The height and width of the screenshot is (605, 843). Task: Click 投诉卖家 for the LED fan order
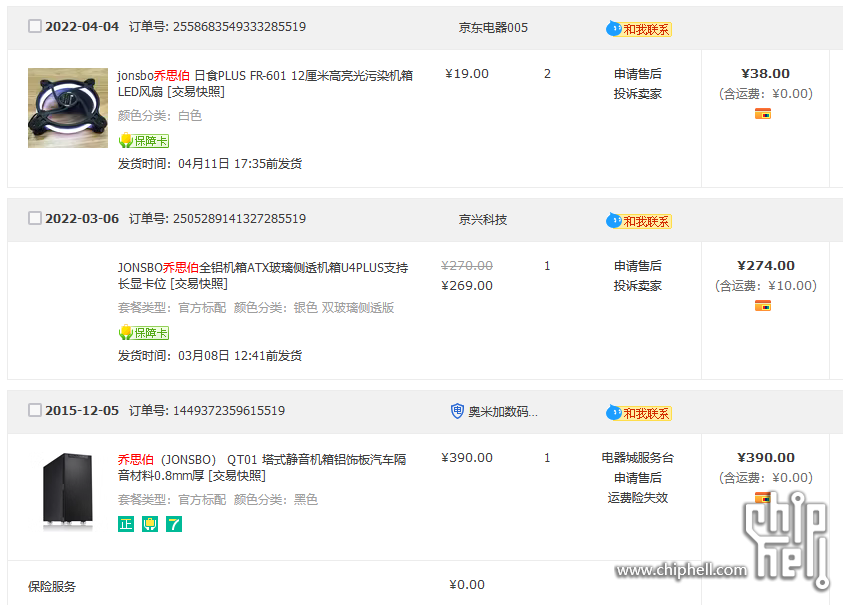[x=638, y=94]
